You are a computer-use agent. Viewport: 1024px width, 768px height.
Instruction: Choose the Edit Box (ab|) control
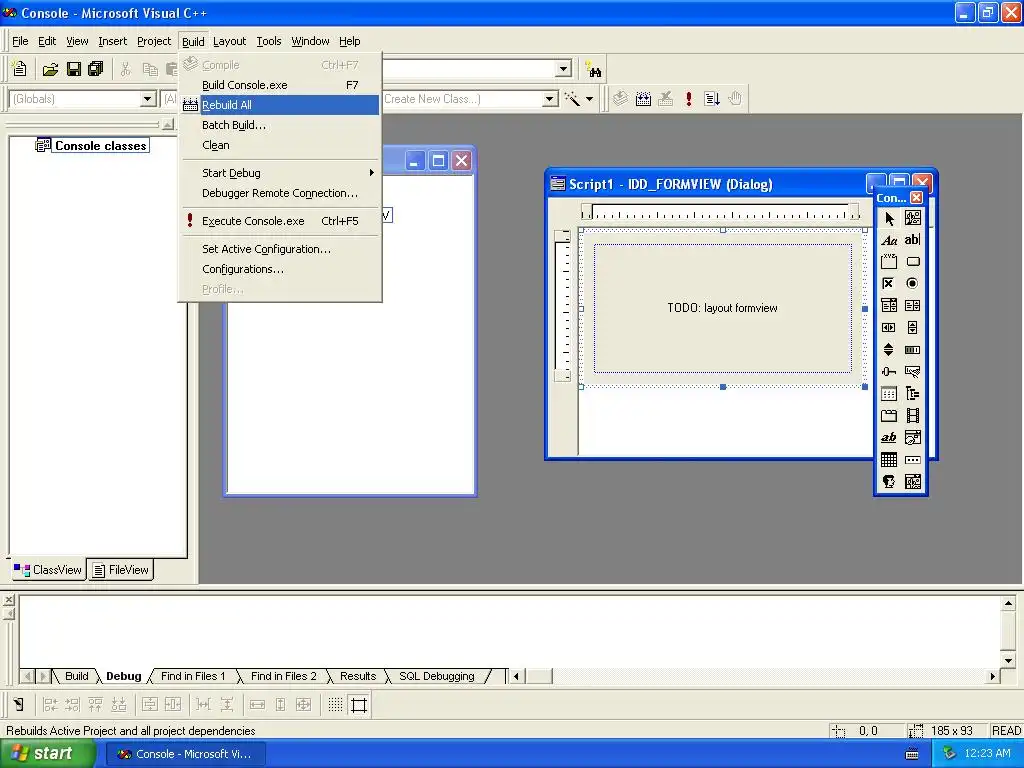[912, 240]
